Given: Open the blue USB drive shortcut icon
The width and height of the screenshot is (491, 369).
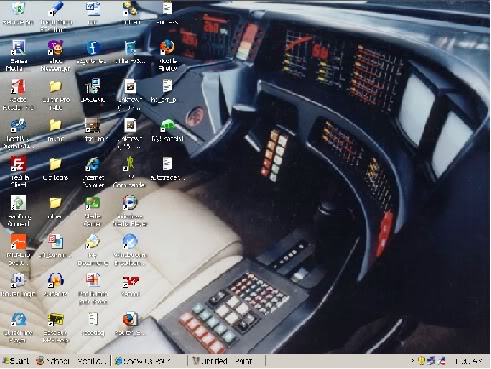Looking at the screenshot, I should (x=56, y=8).
